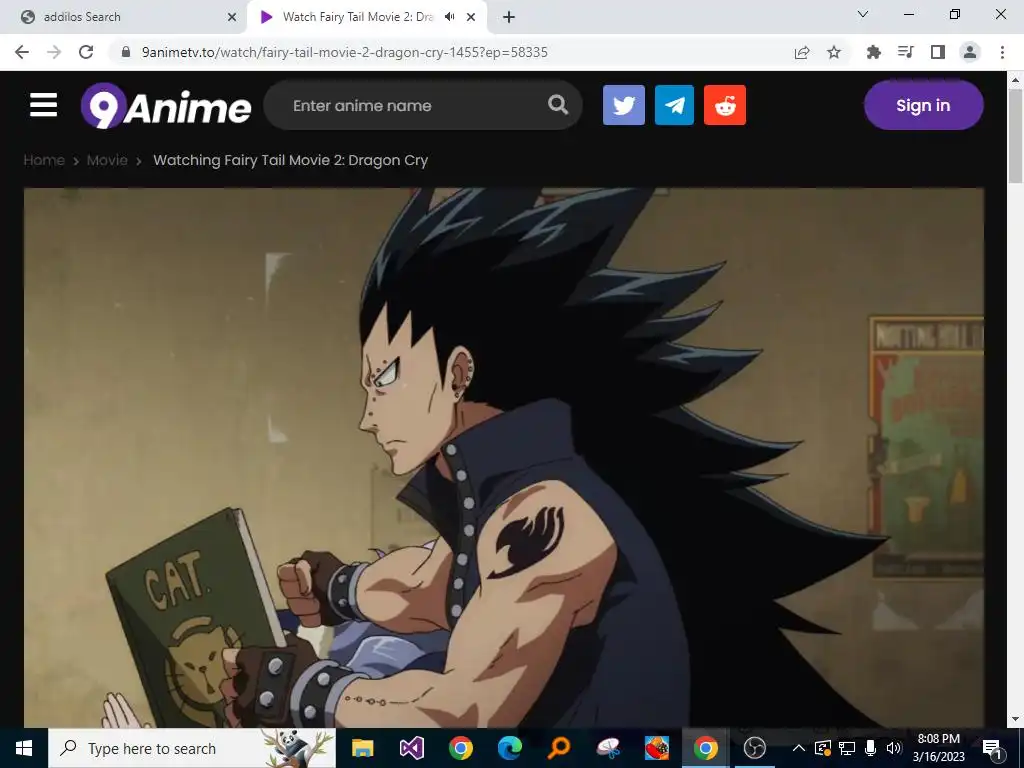Click the scrollbar down arrow

tap(1015, 720)
